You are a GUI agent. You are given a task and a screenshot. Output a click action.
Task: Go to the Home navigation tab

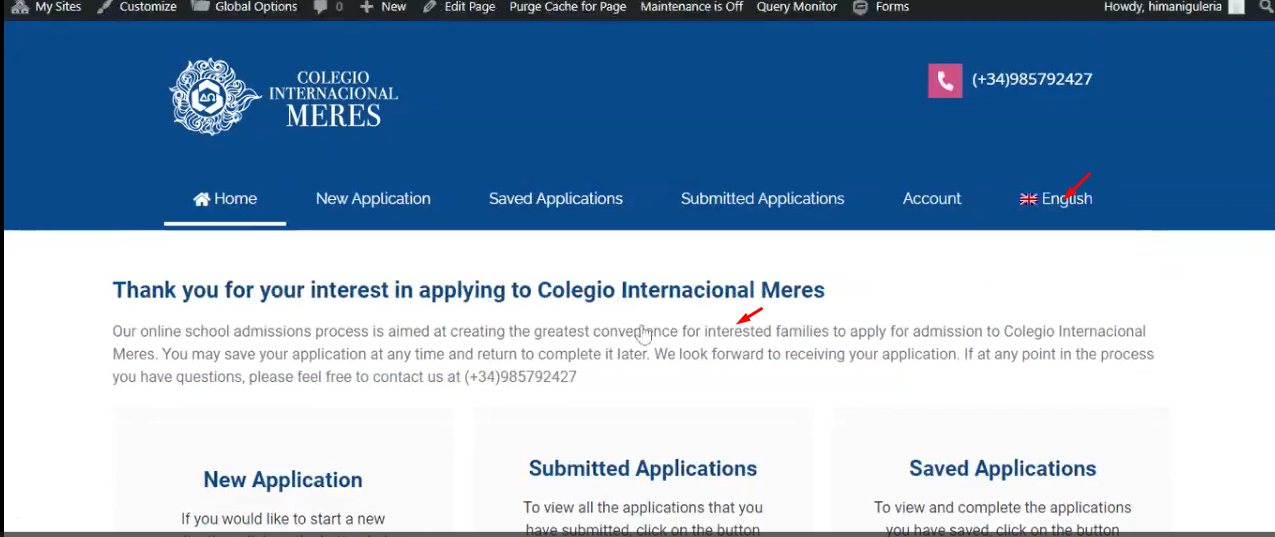coord(225,199)
